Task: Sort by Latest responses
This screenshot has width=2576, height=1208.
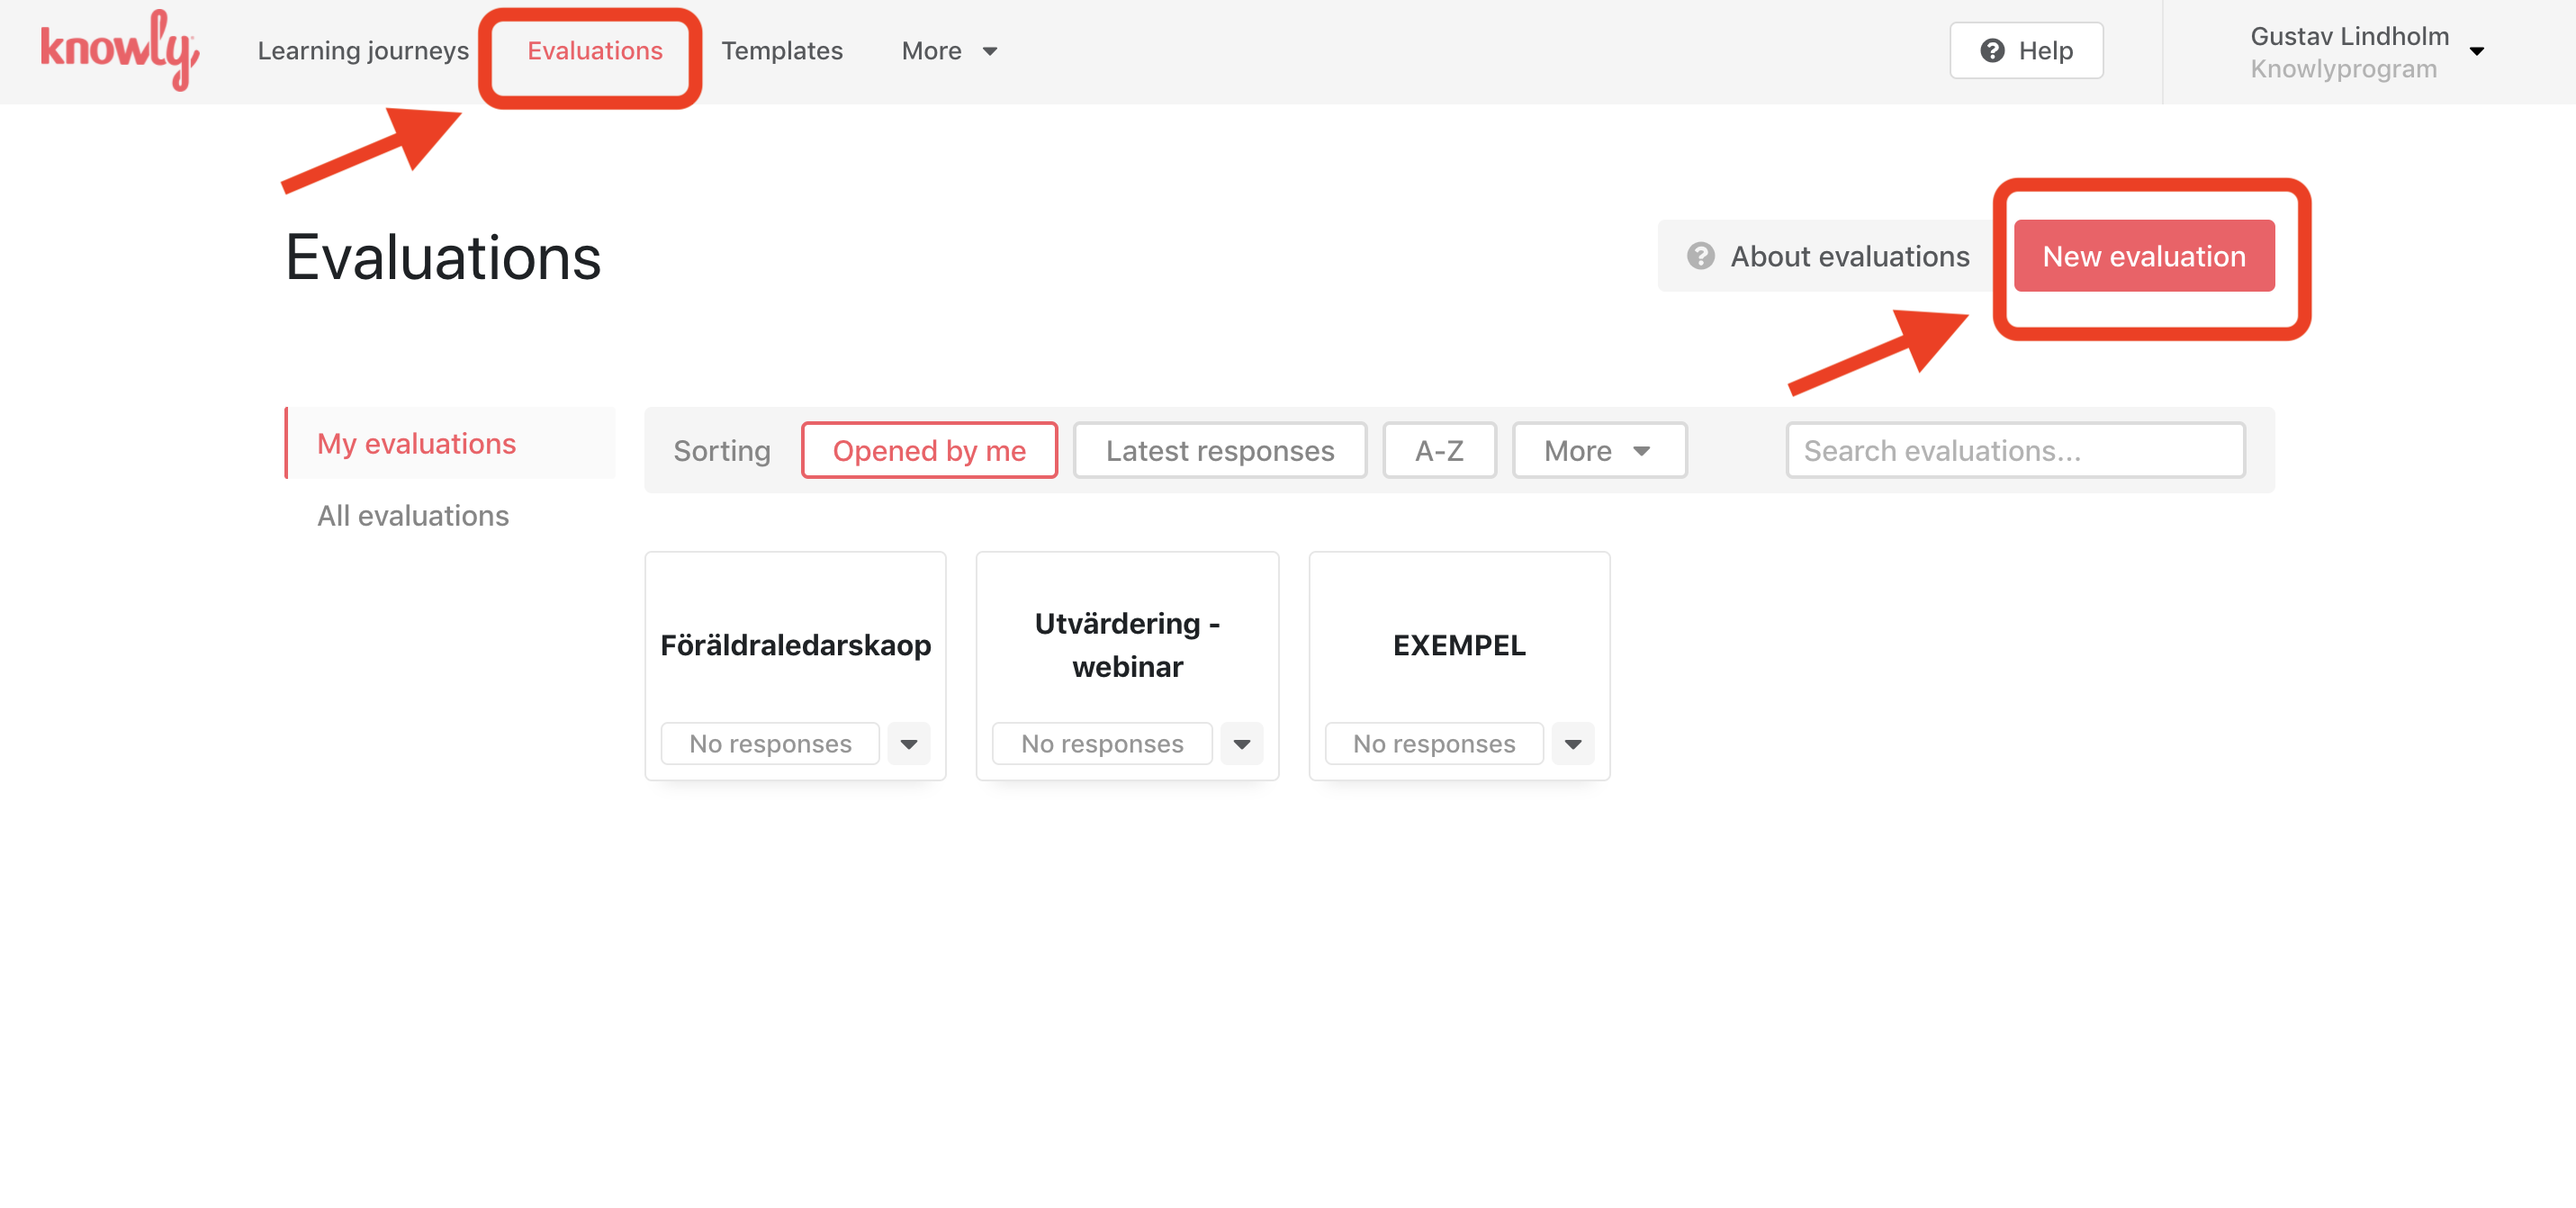Action: coord(1219,451)
